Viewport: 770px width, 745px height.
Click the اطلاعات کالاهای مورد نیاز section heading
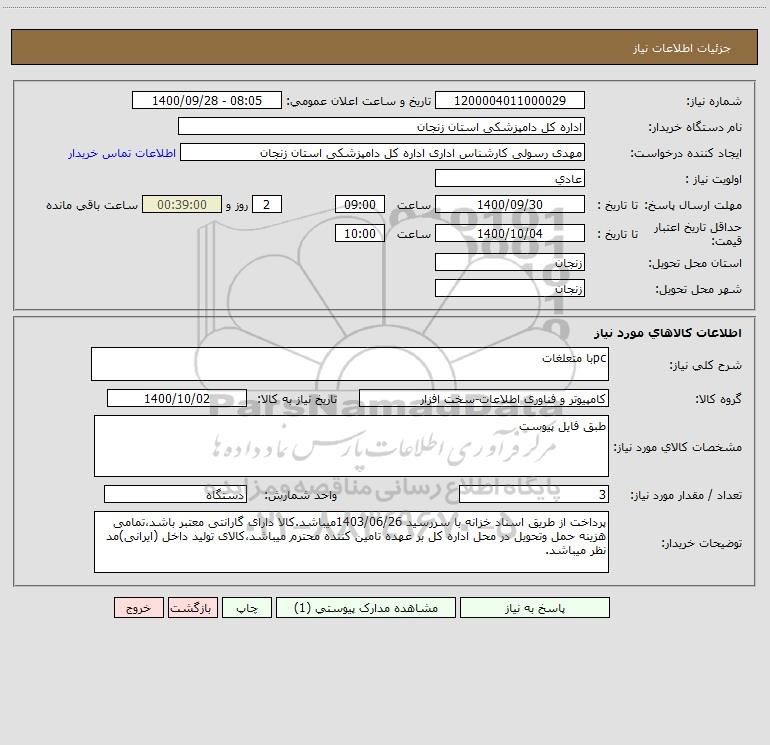click(668, 333)
